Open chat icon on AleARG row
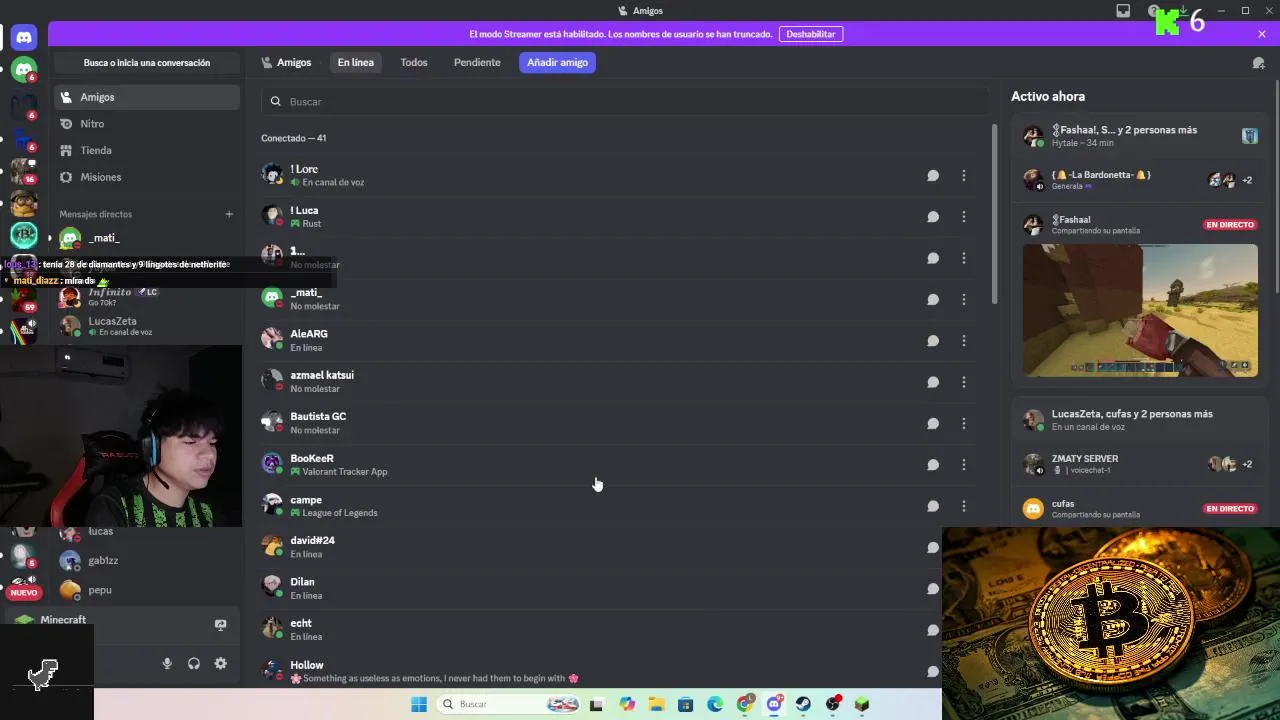1280x720 pixels. (933, 341)
